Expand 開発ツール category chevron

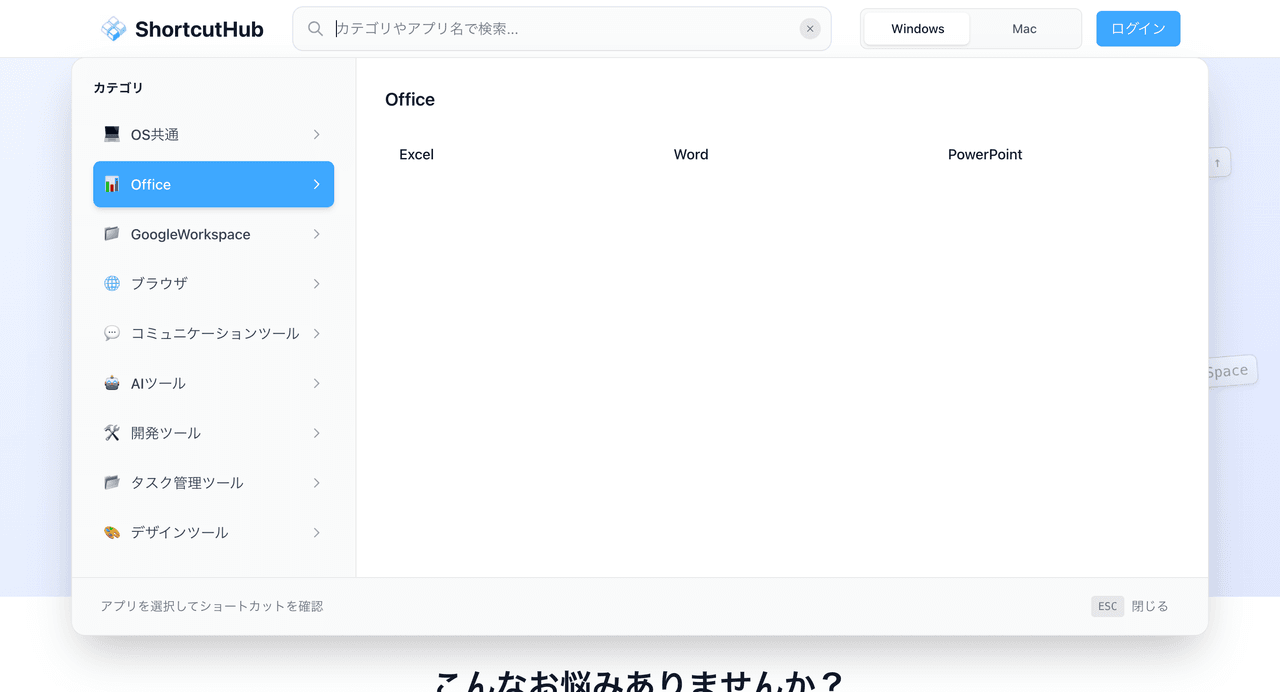pos(316,433)
